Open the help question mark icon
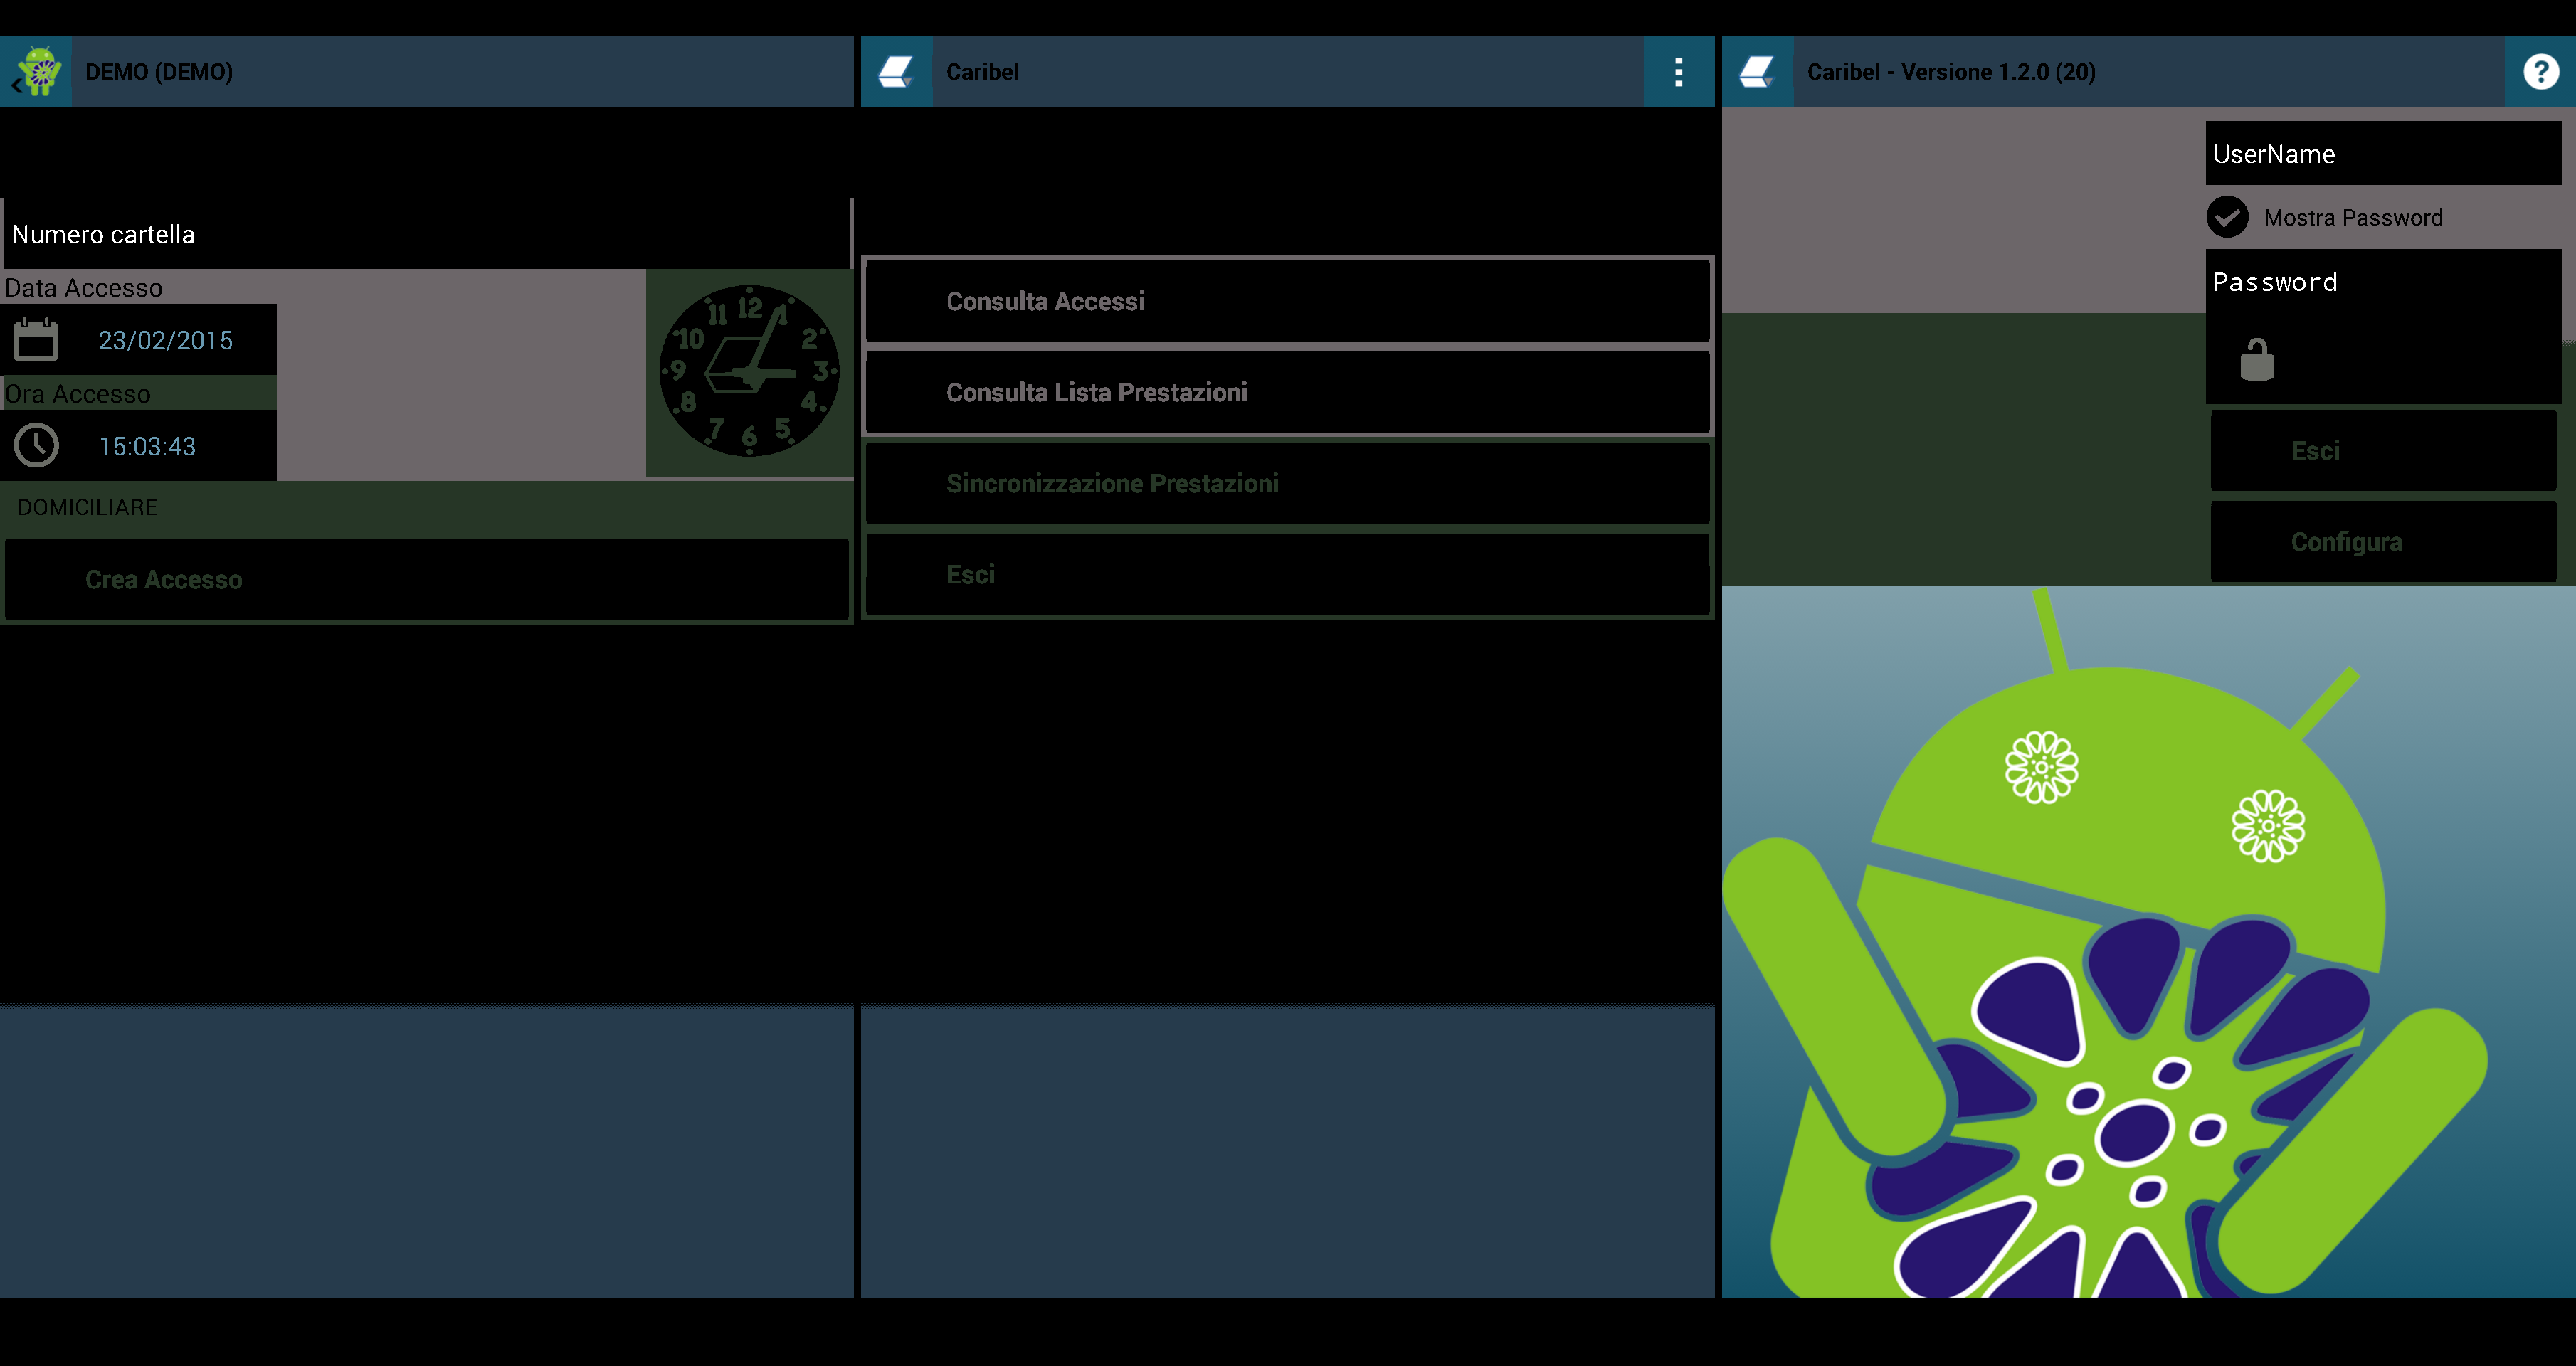Screen dimensions: 2576x1366 pyautogui.click(x=2540, y=71)
